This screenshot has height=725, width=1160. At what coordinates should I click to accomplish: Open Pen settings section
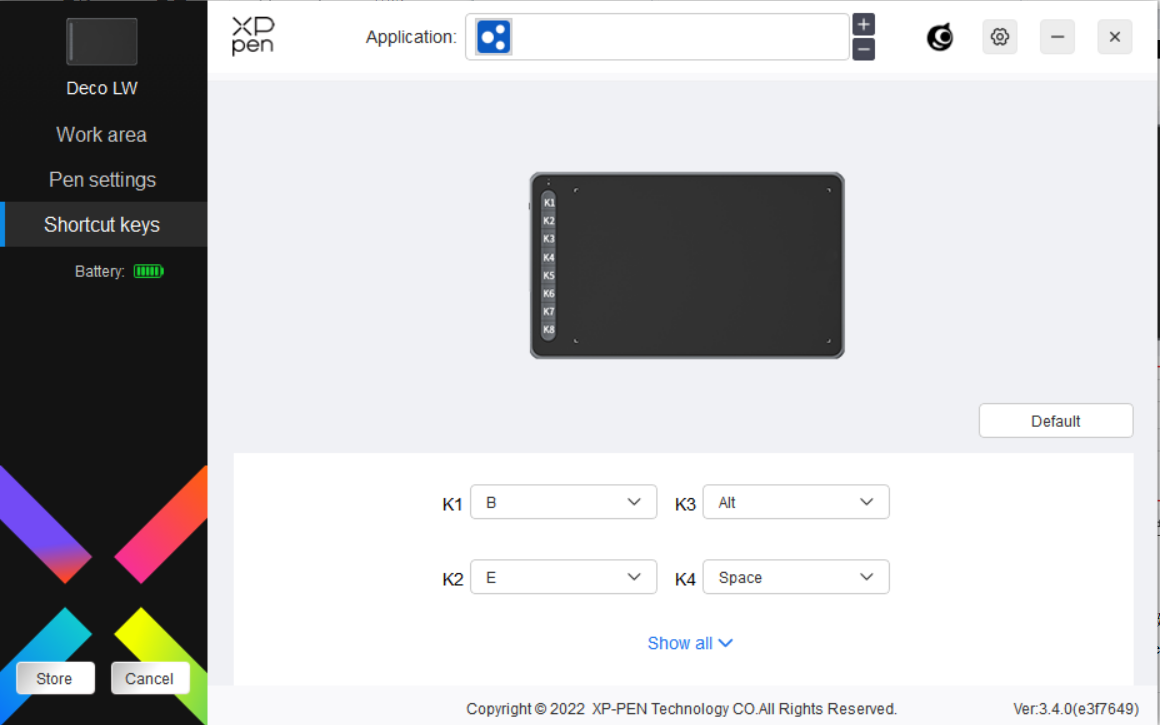102,180
